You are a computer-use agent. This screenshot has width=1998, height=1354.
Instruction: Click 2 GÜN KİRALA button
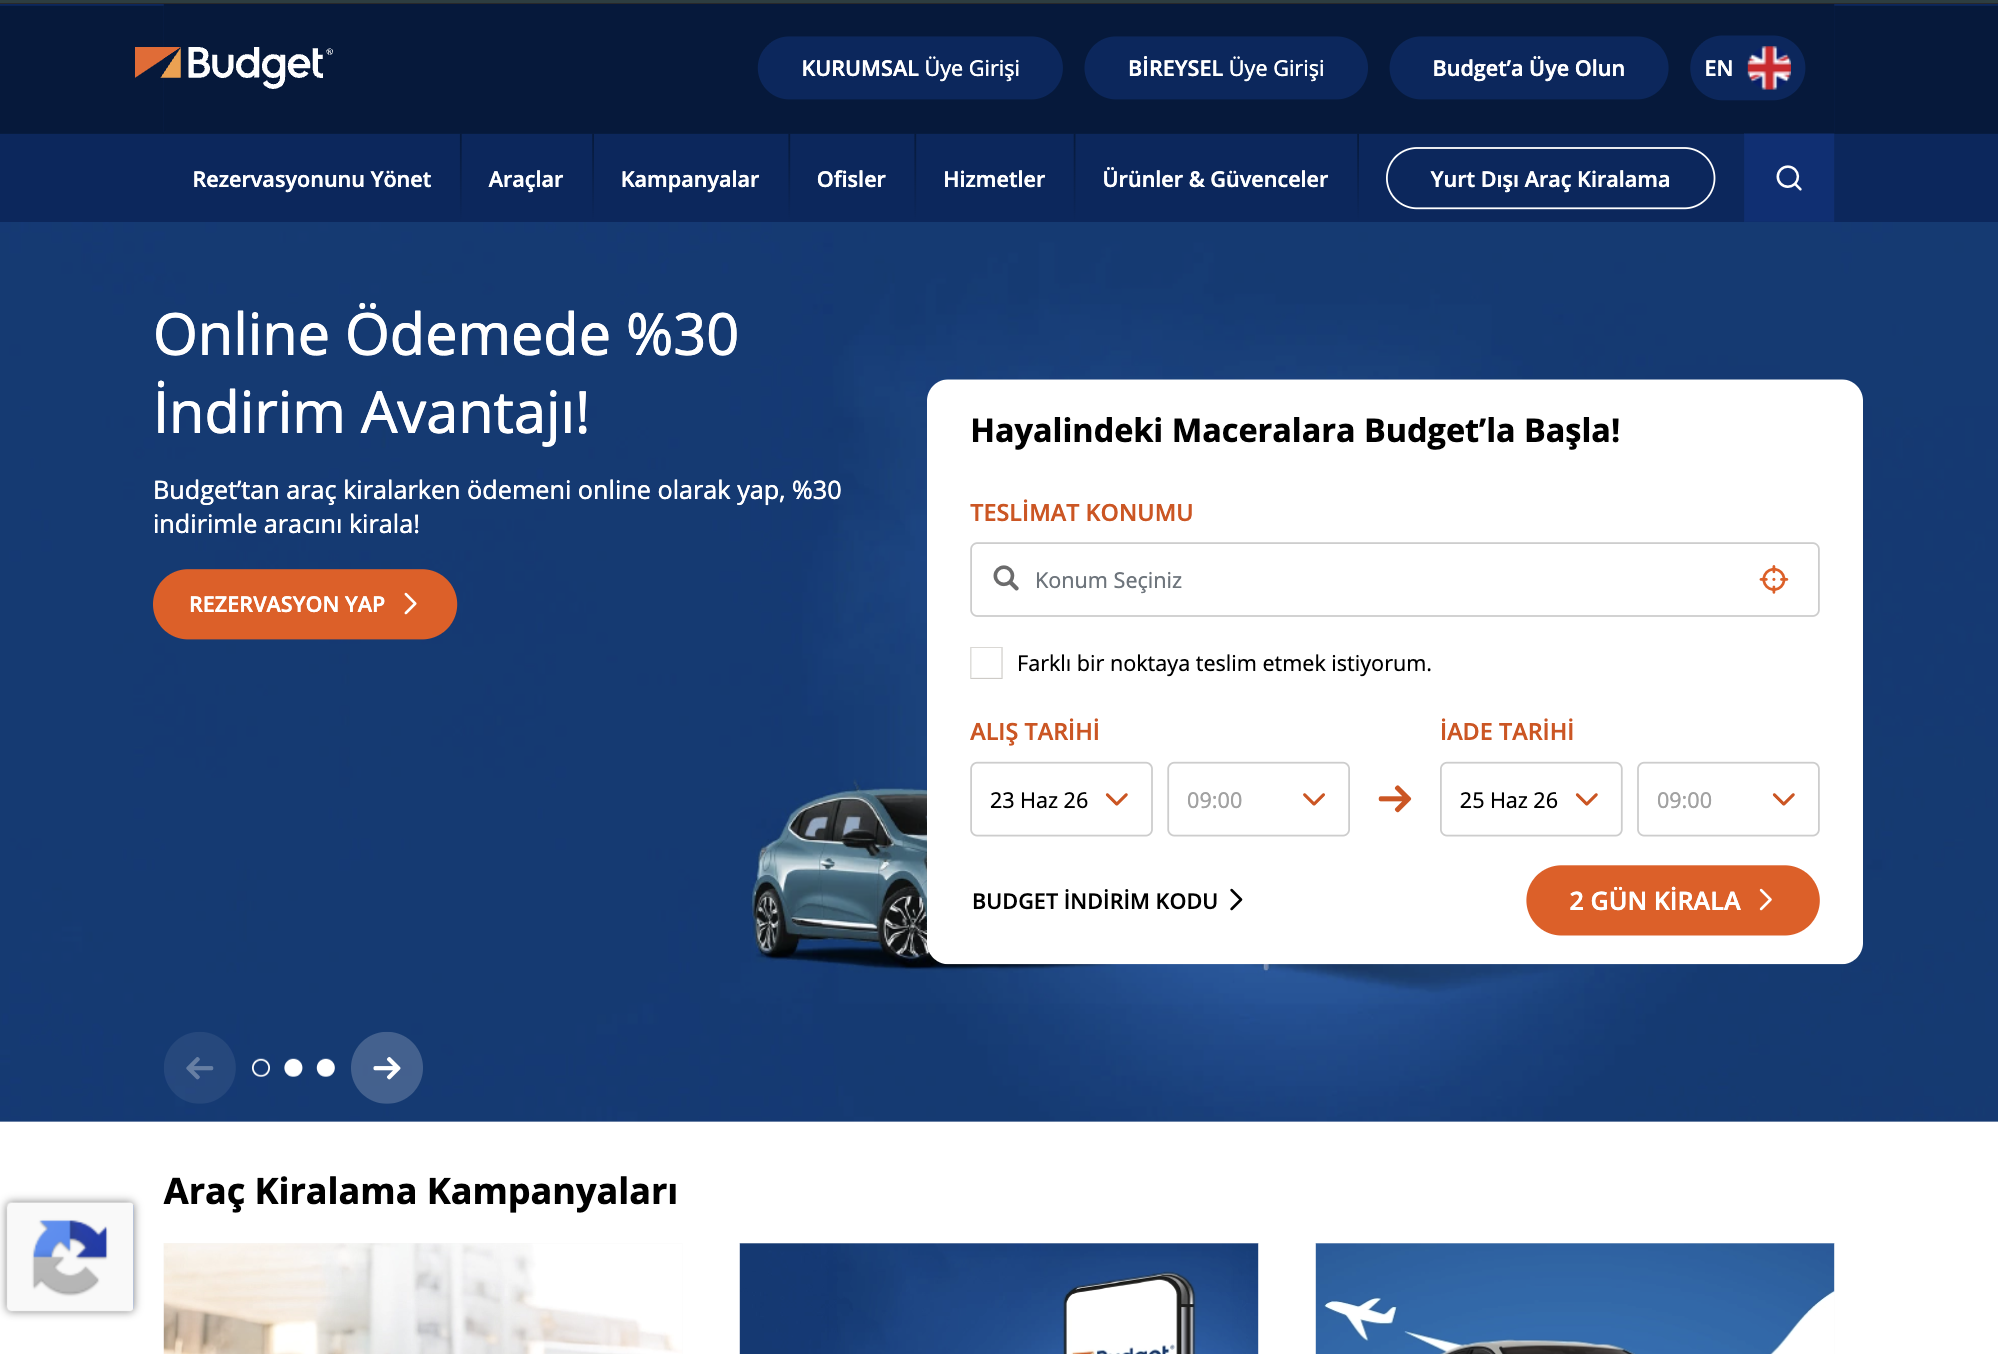[x=1672, y=900]
